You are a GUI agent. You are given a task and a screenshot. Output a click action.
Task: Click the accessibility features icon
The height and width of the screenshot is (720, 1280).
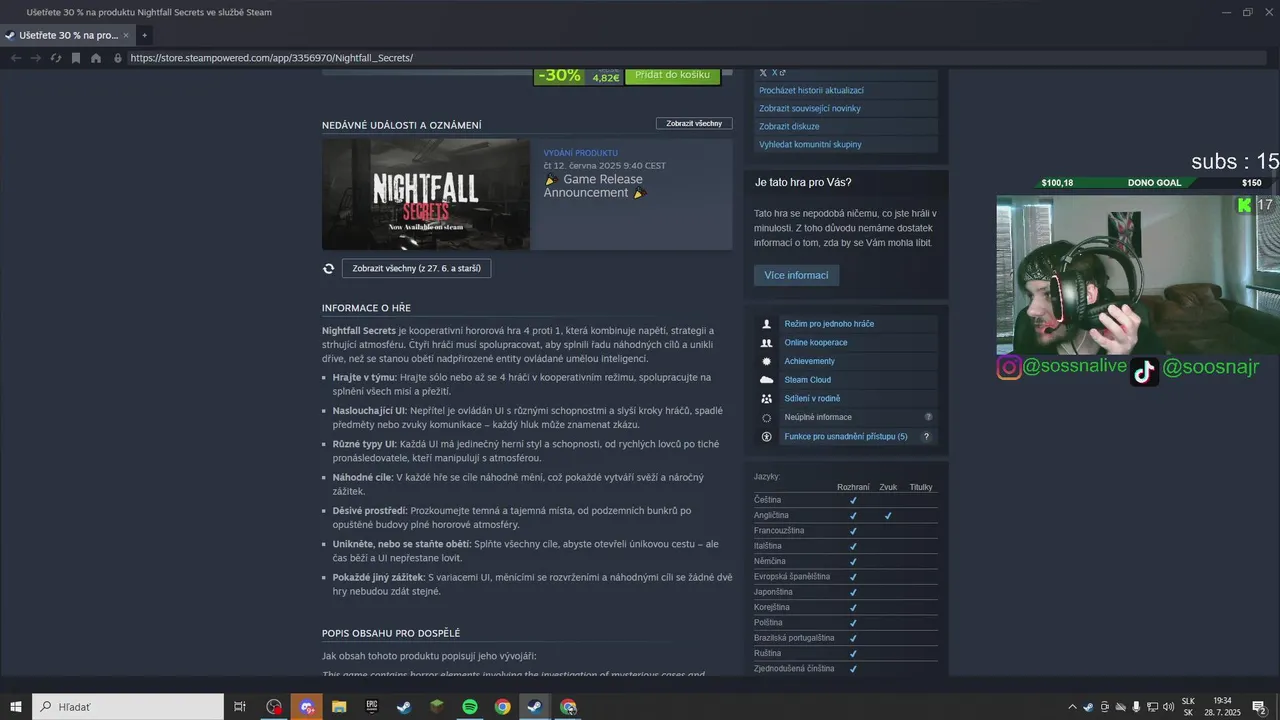coord(766,436)
